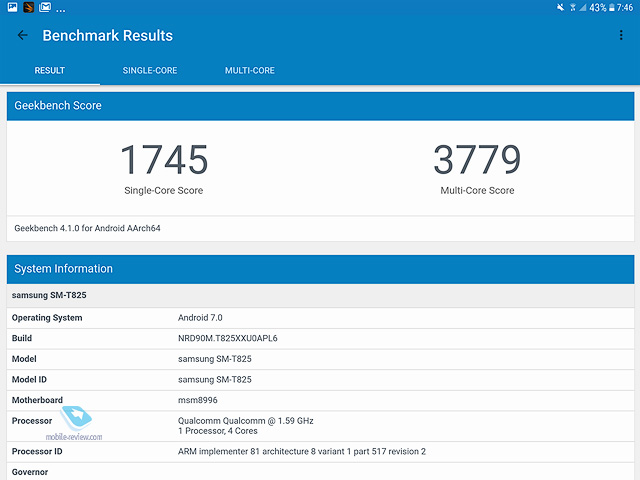Viewport: 640px width, 480px height.
Task: Tap the Build row label
Action: pos(22,338)
